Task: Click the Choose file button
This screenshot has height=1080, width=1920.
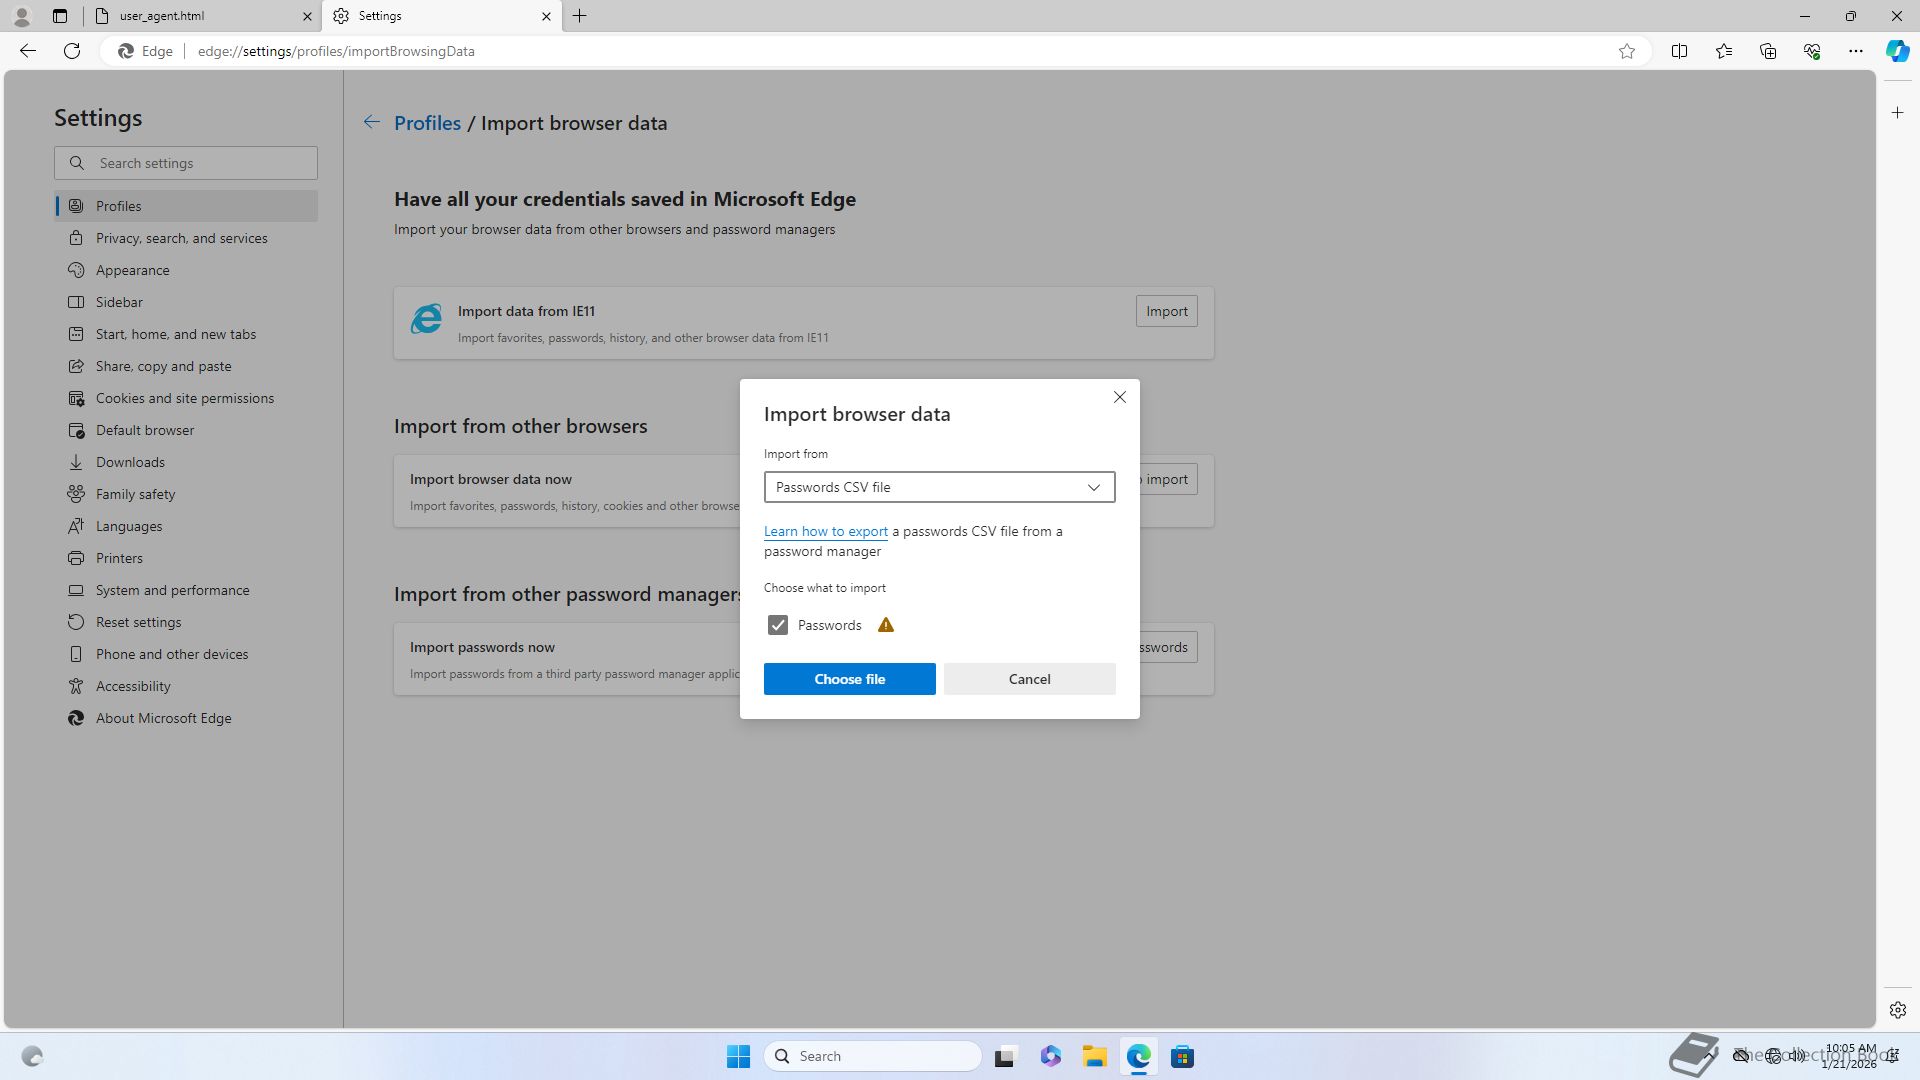Action: point(849,679)
